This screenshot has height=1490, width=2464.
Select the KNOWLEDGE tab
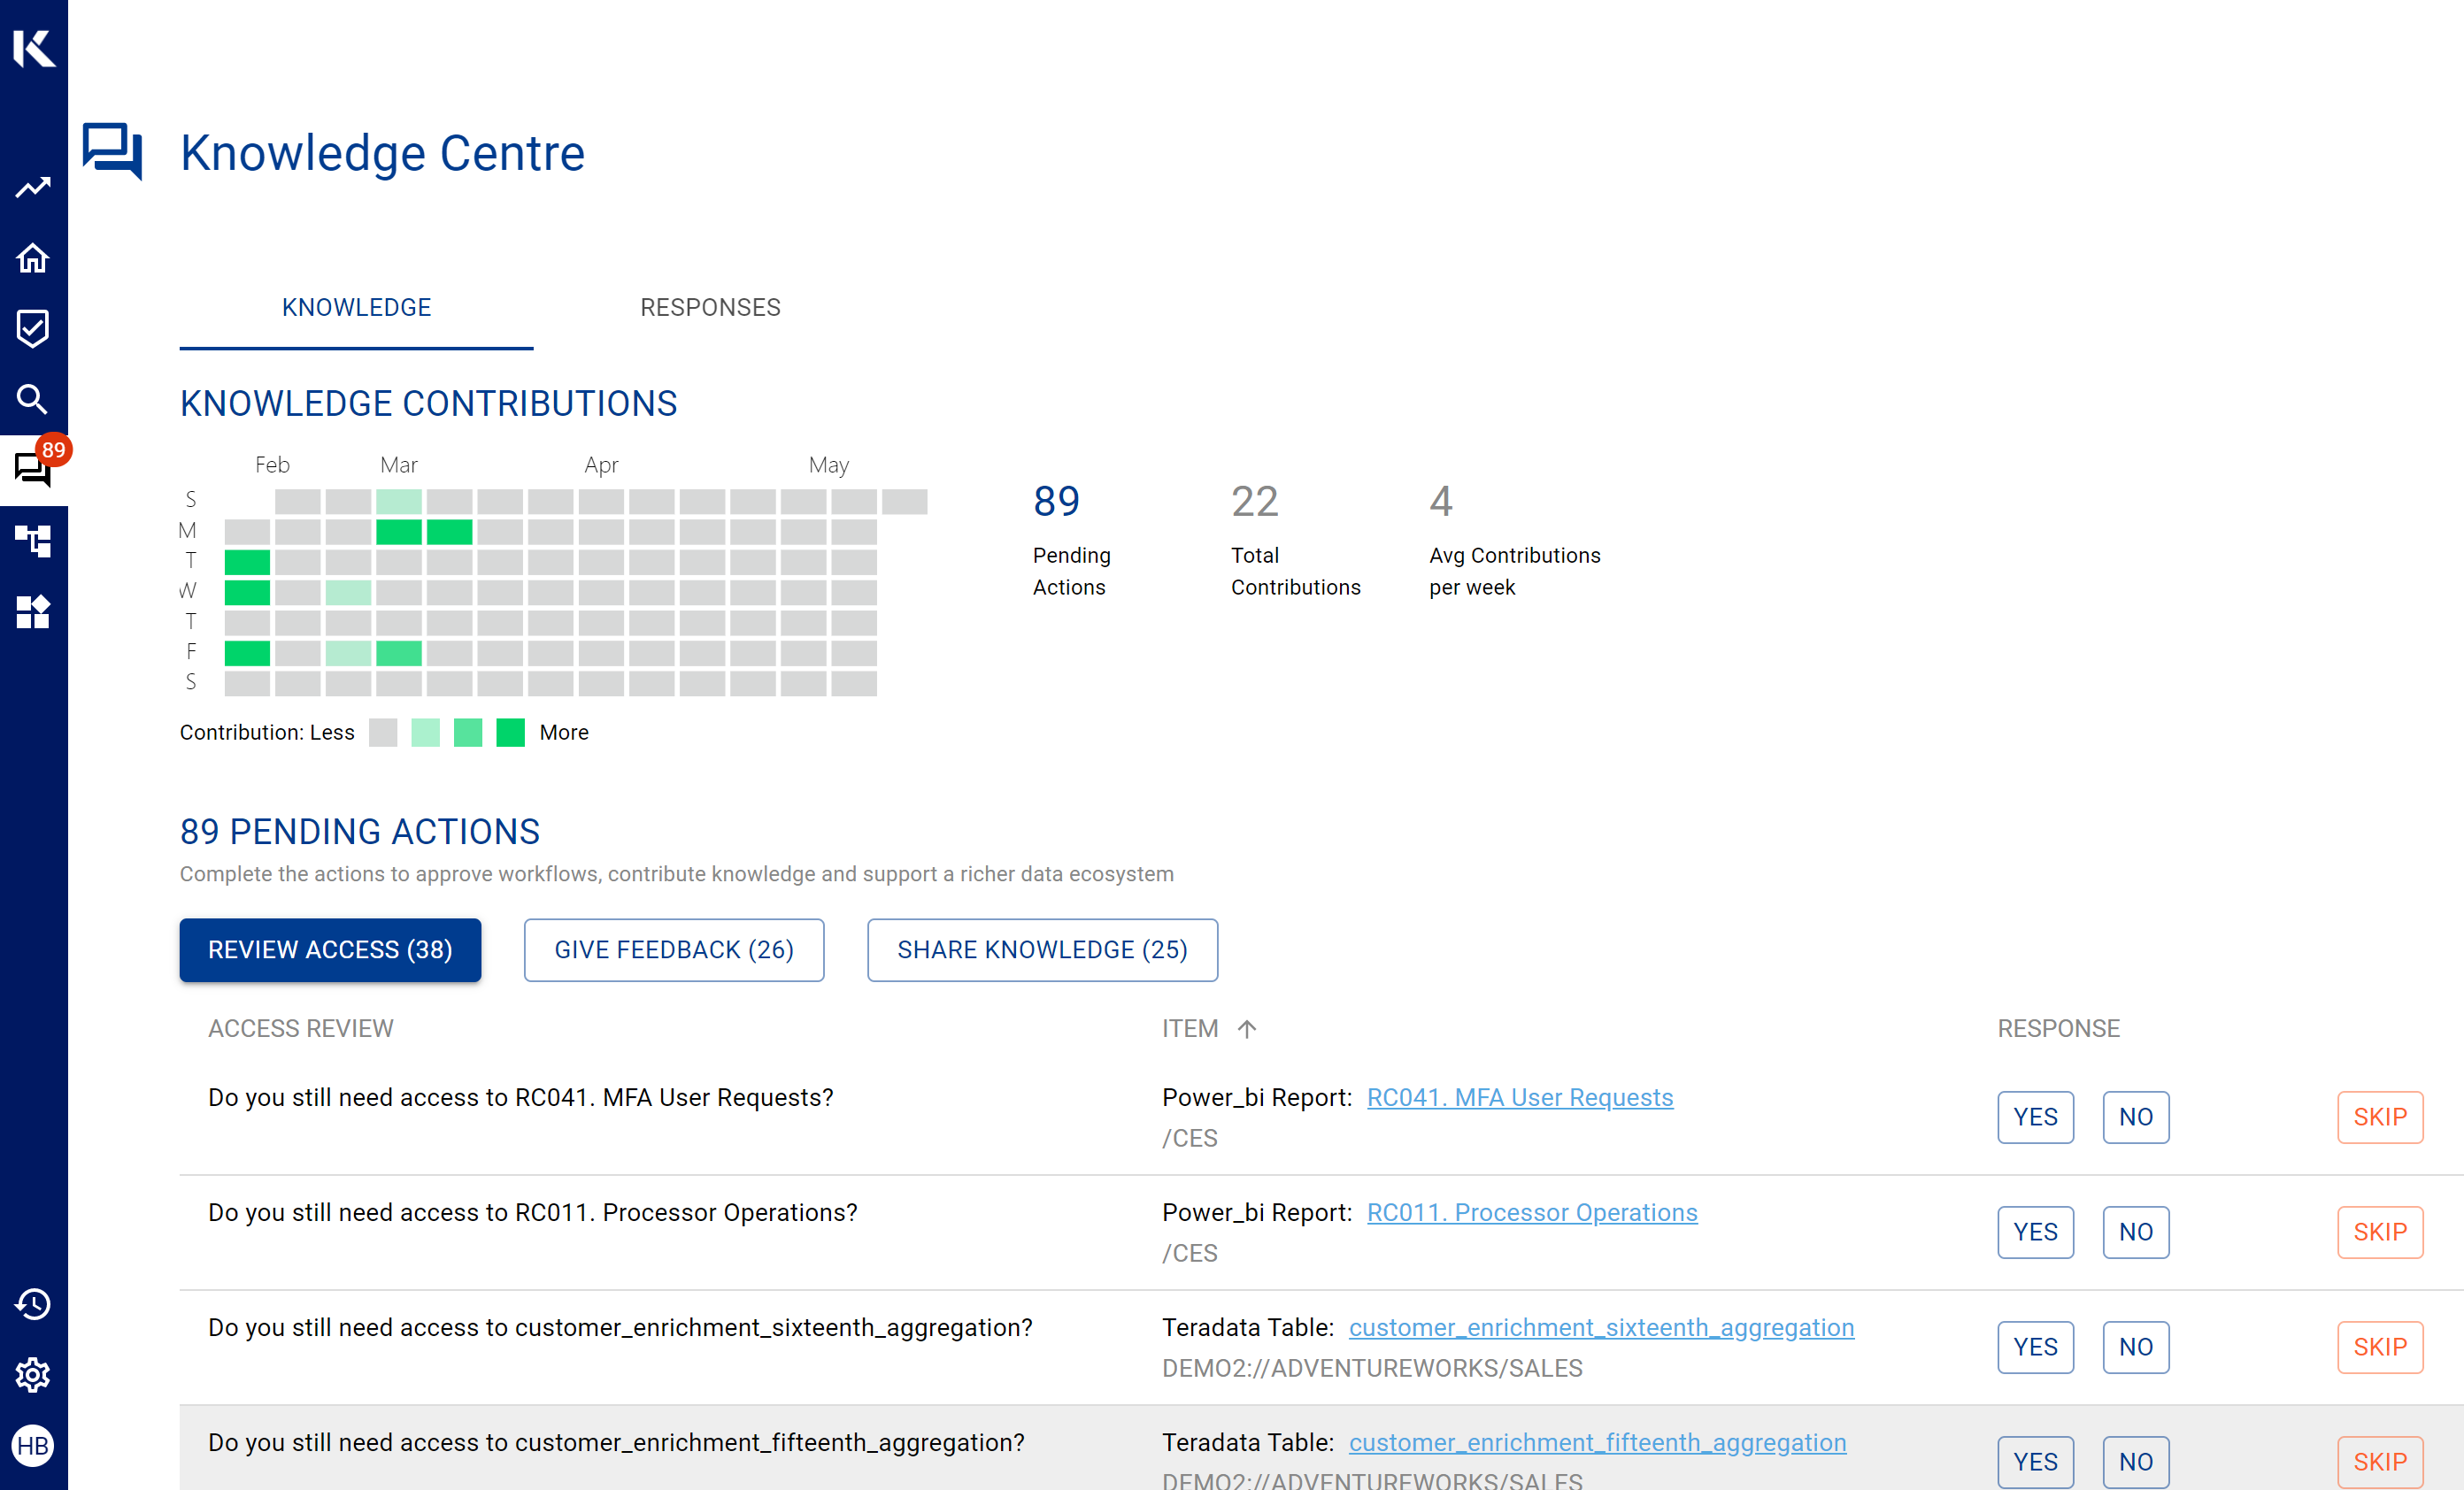point(356,307)
